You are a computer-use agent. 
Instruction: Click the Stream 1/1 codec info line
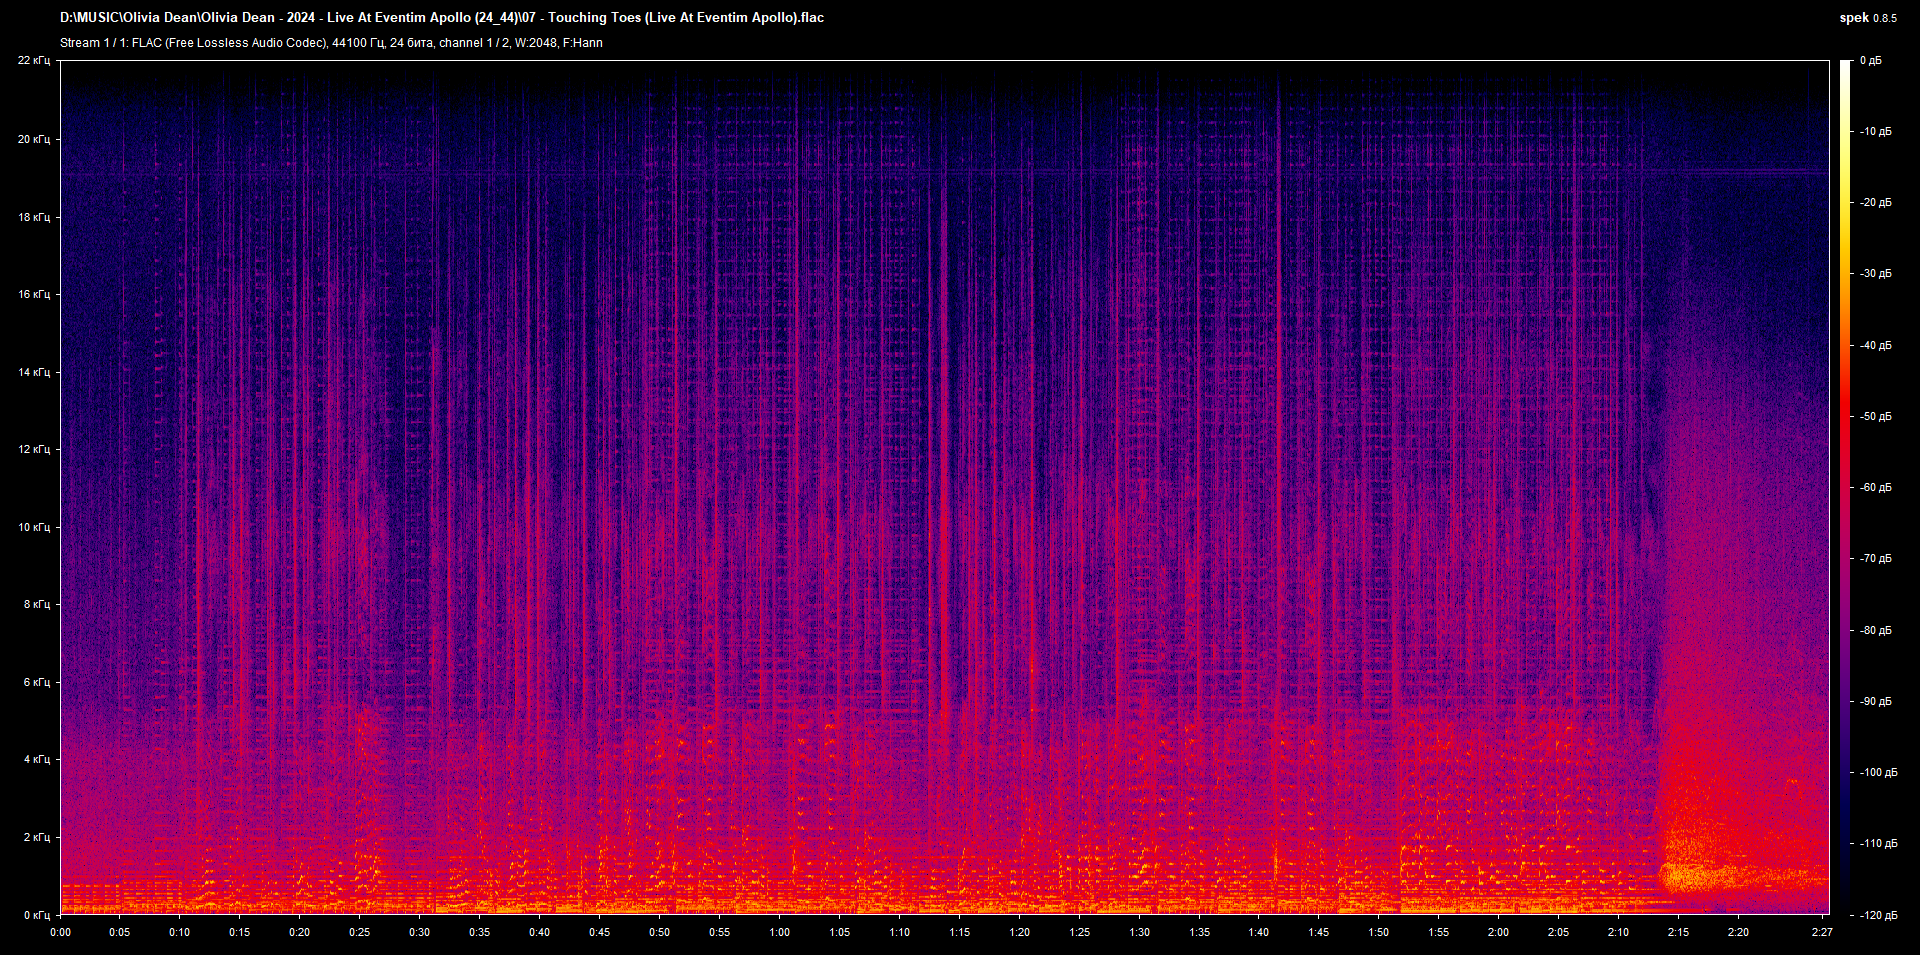coord(331,43)
